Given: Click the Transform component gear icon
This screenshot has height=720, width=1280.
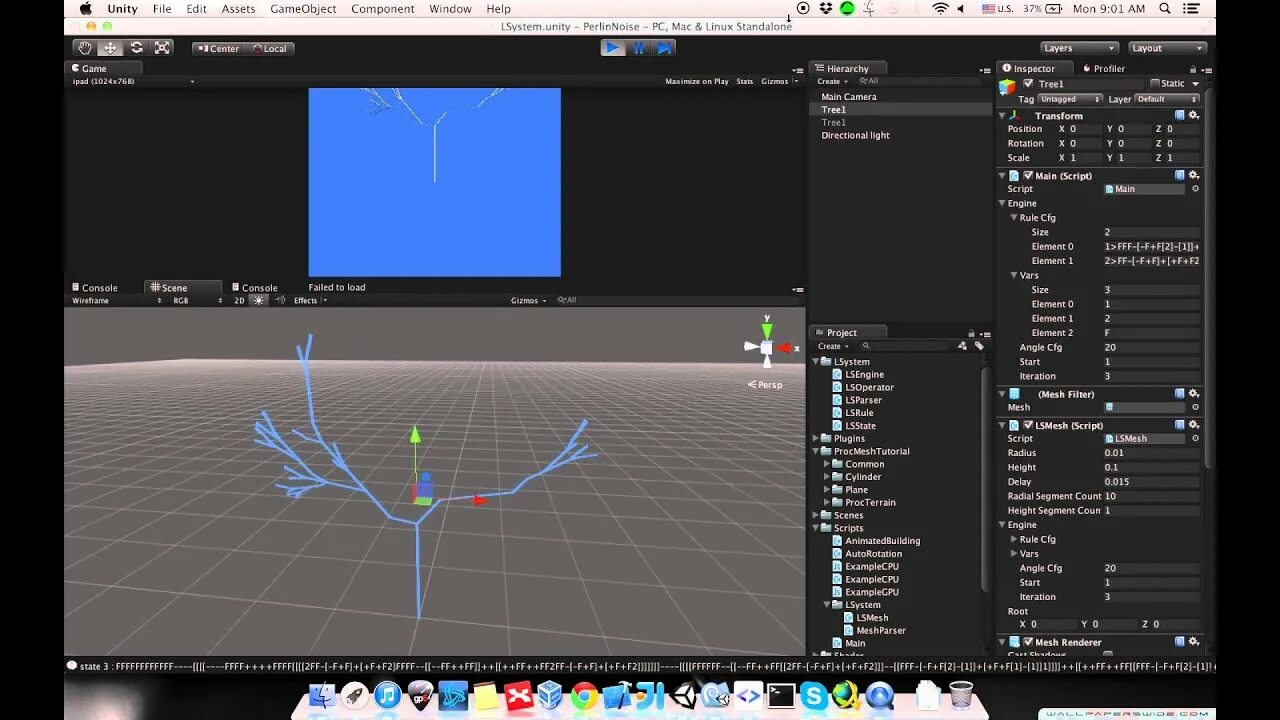Looking at the screenshot, I should [1193, 115].
